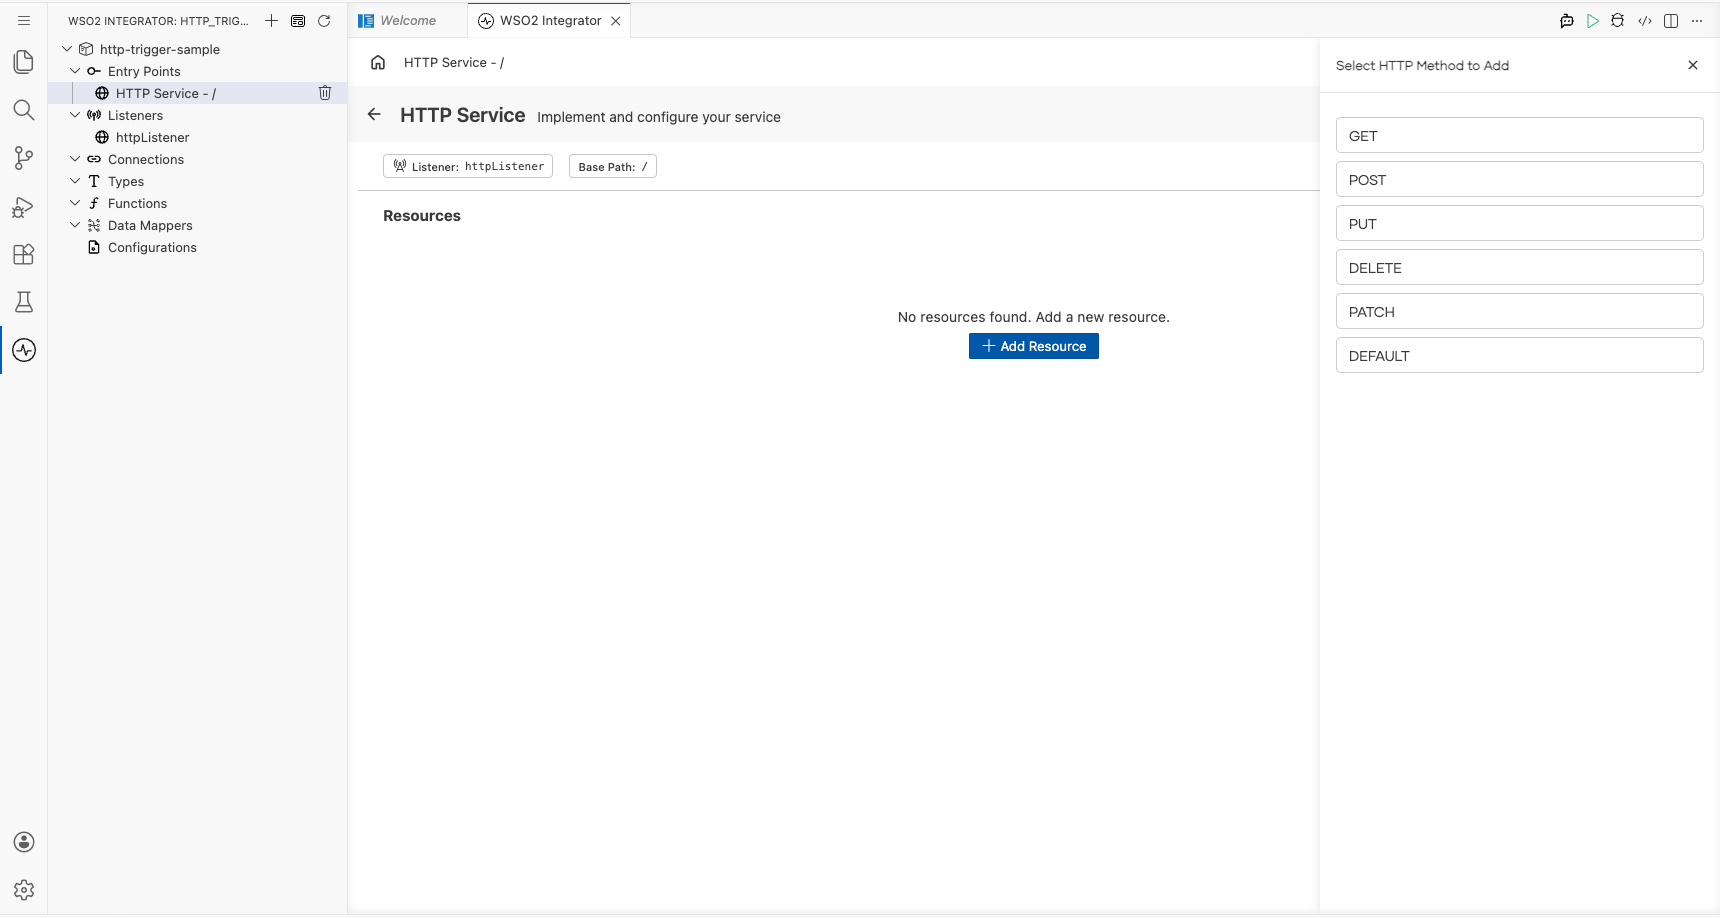Image resolution: width=1720 pixels, height=918 pixels.
Task: Expand the Data Mappers section
Action: [75, 225]
